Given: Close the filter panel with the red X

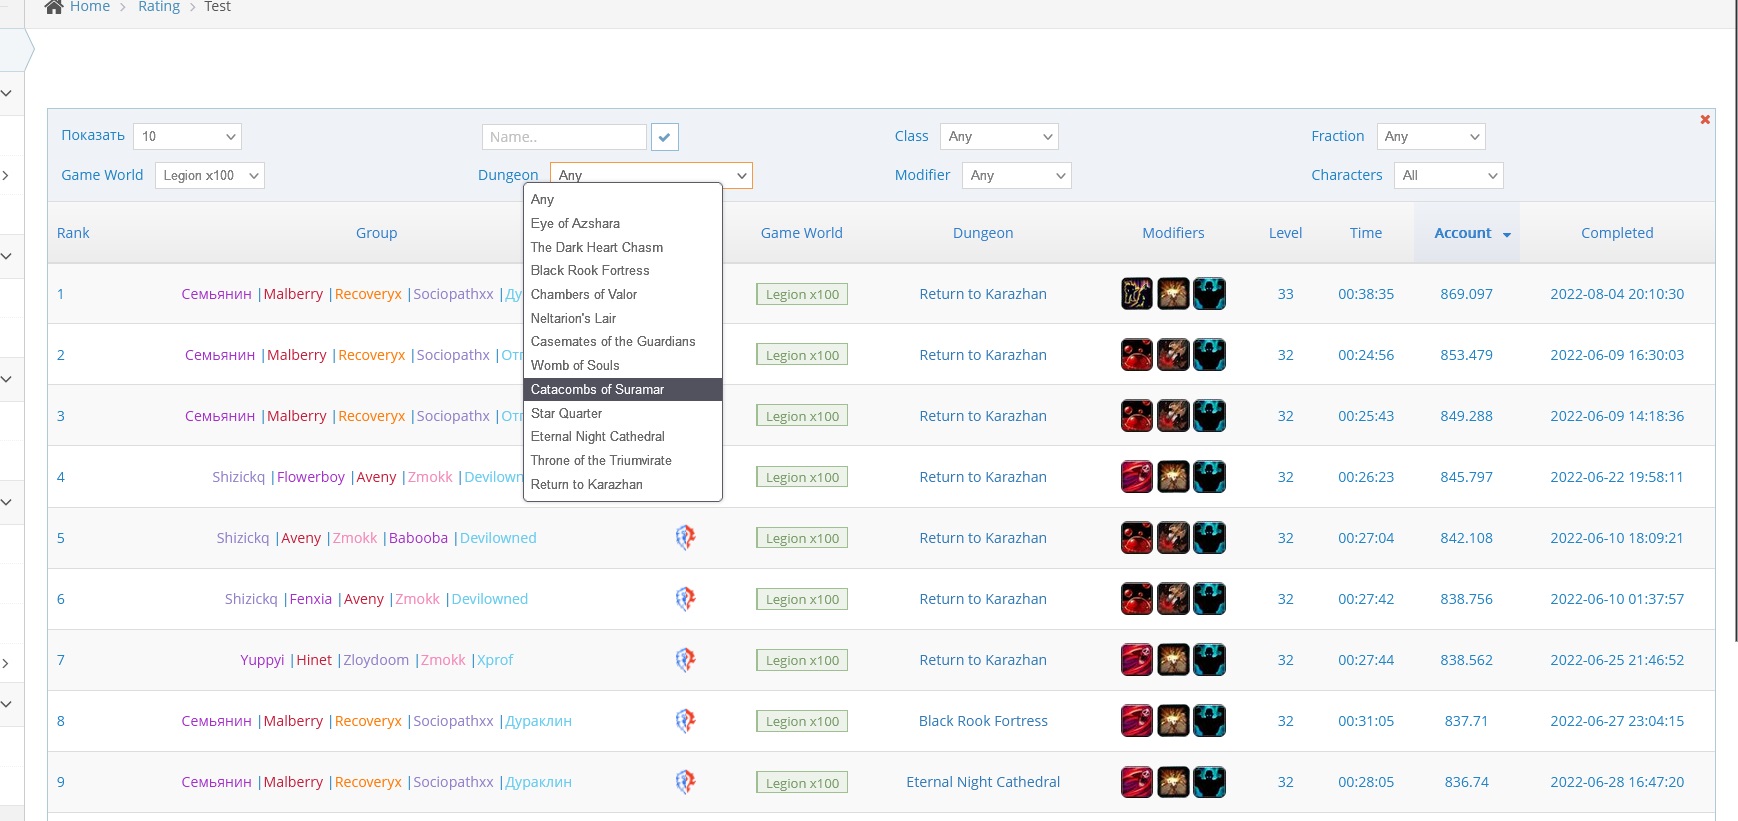Looking at the screenshot, I should point(1705,120).
